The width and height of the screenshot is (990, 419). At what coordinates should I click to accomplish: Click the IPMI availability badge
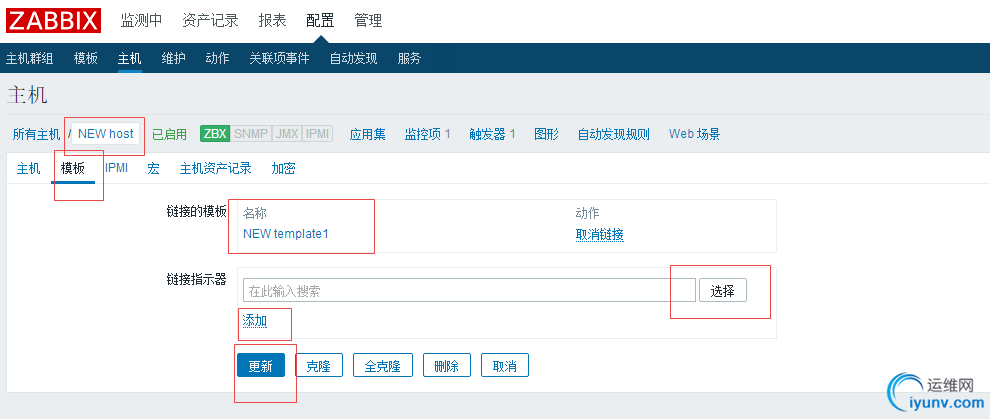tap(318, 134)
